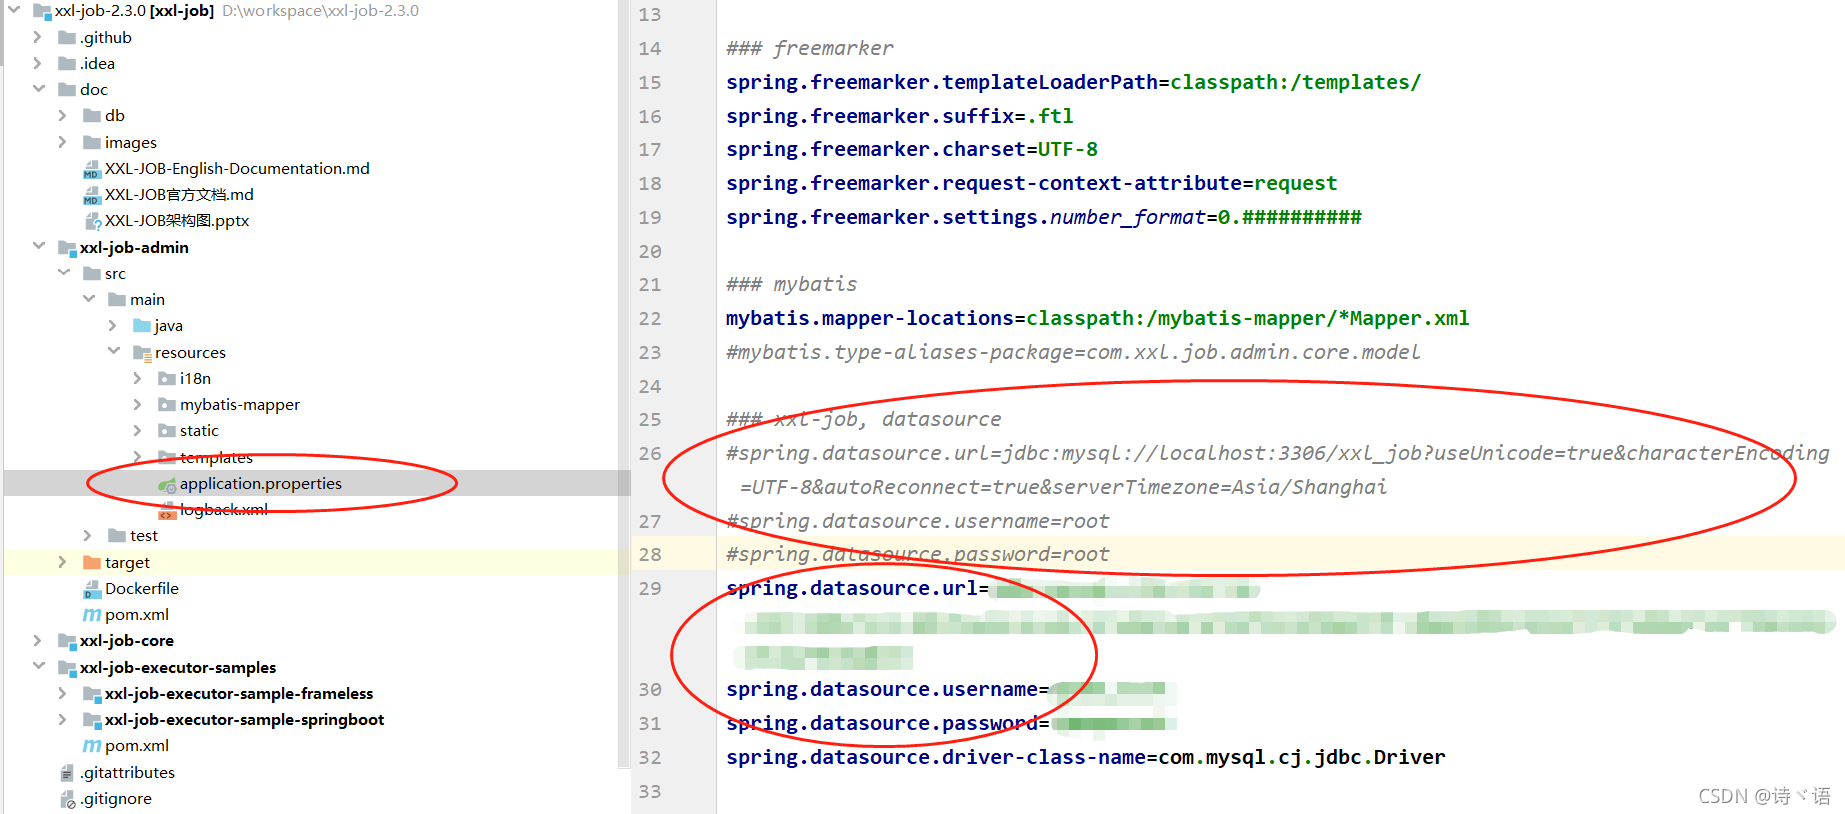Image resolution: width=1845 pixels, height=814 pixels.
Task: Expand the java source folder arrow
Action: [113, 325]
